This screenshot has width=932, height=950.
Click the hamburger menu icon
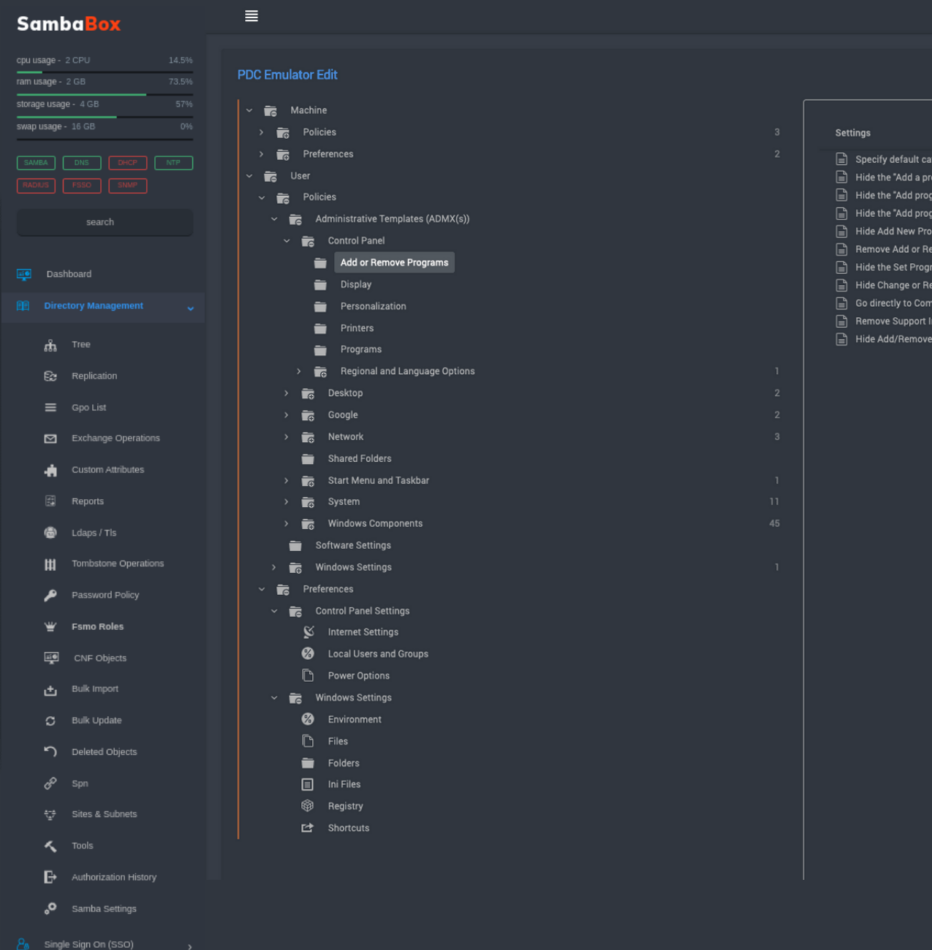tap(251, 16)
